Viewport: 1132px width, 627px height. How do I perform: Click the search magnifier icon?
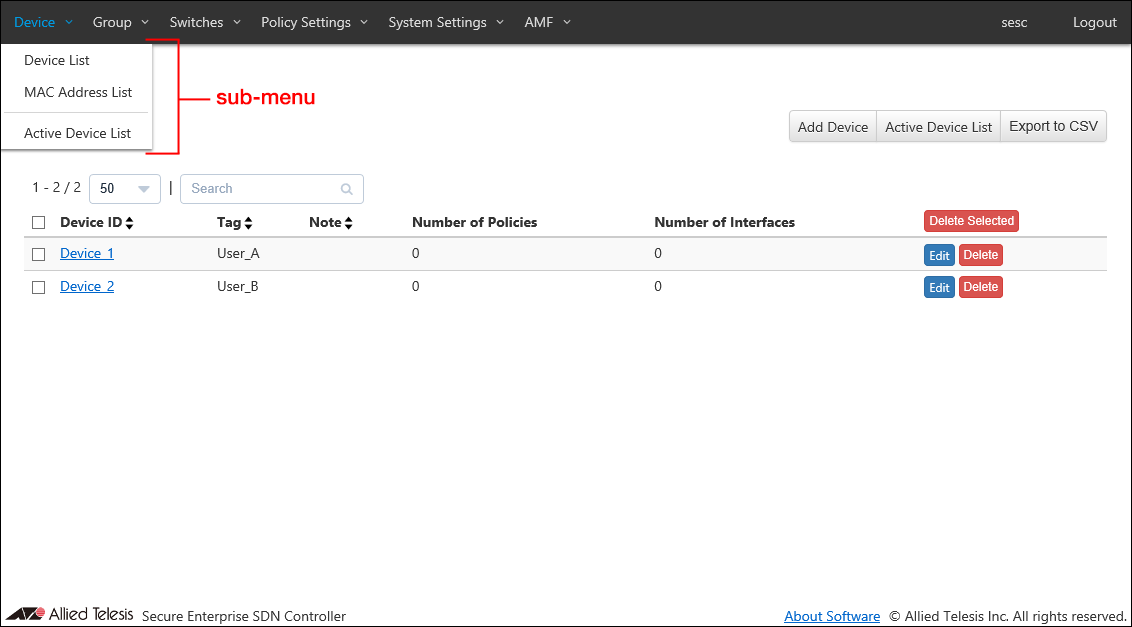point(346,189)
